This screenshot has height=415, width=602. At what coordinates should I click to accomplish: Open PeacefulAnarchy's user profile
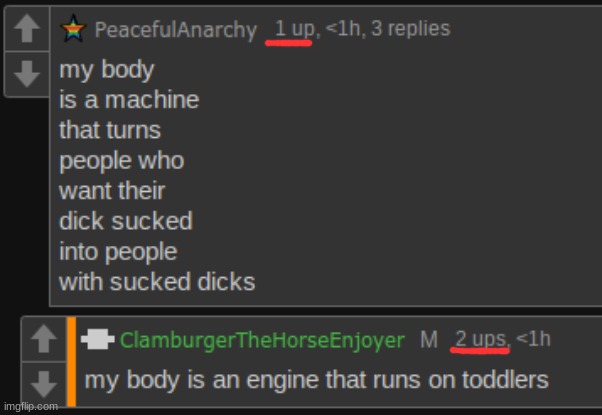(176, 30)
